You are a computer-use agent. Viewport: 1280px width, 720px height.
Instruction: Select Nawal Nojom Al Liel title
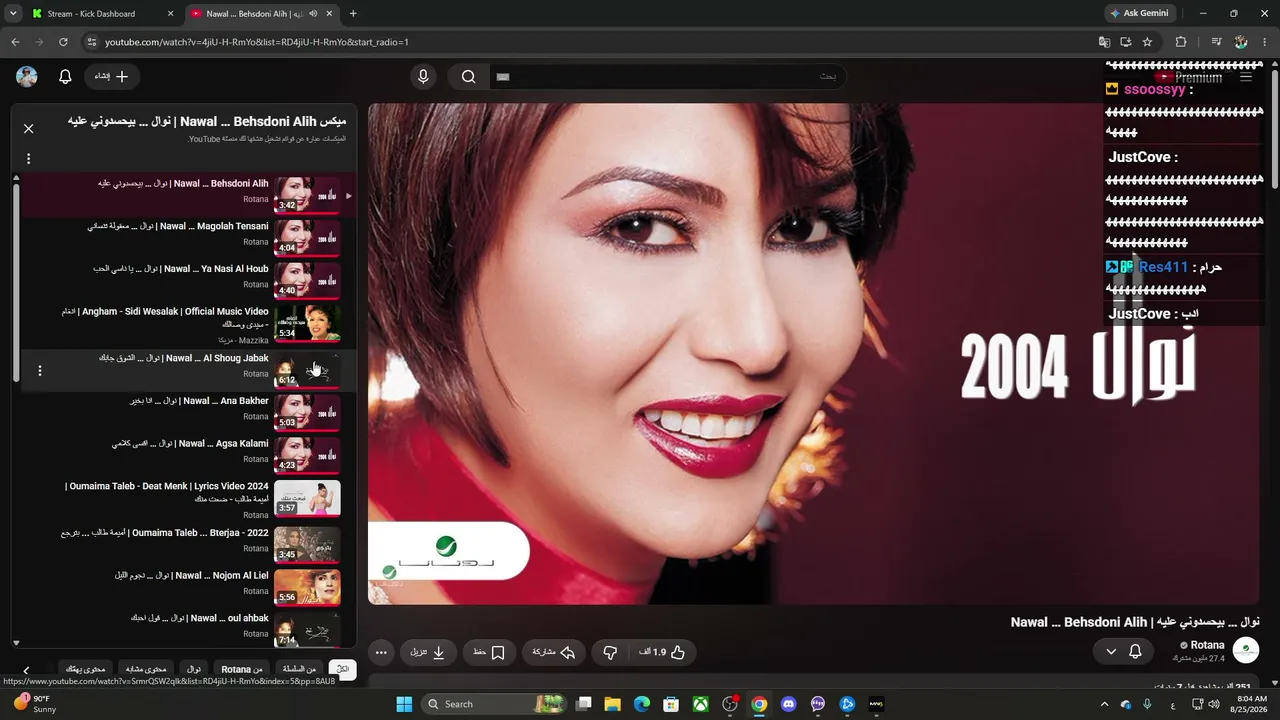(x=191, y=576)
